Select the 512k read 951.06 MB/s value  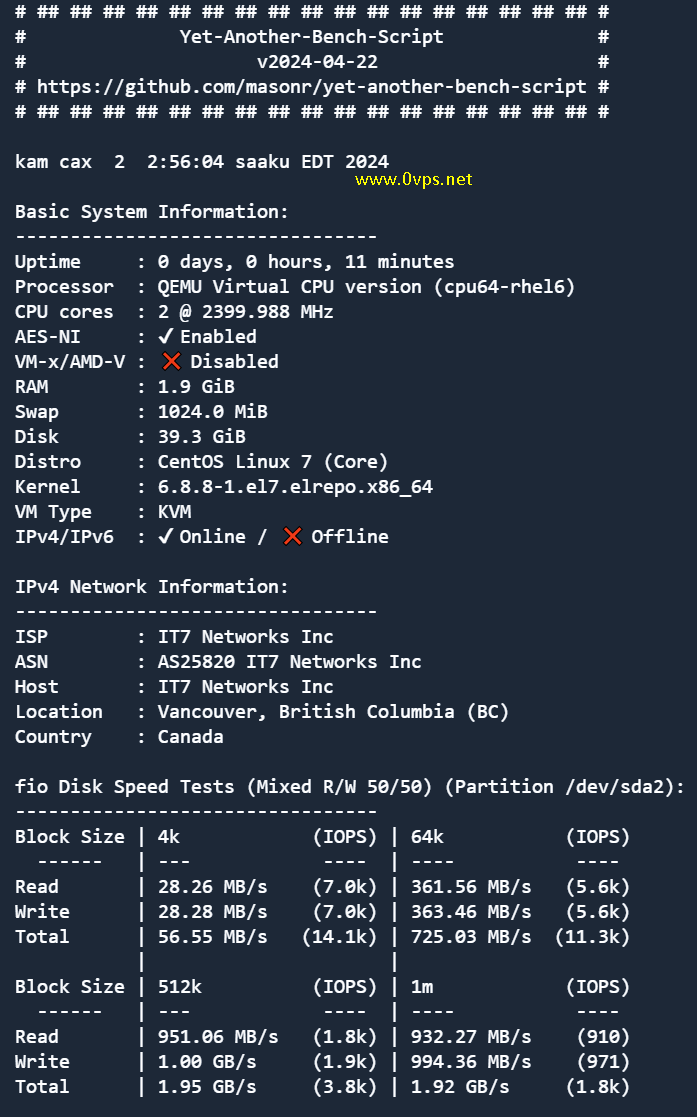218,1037
